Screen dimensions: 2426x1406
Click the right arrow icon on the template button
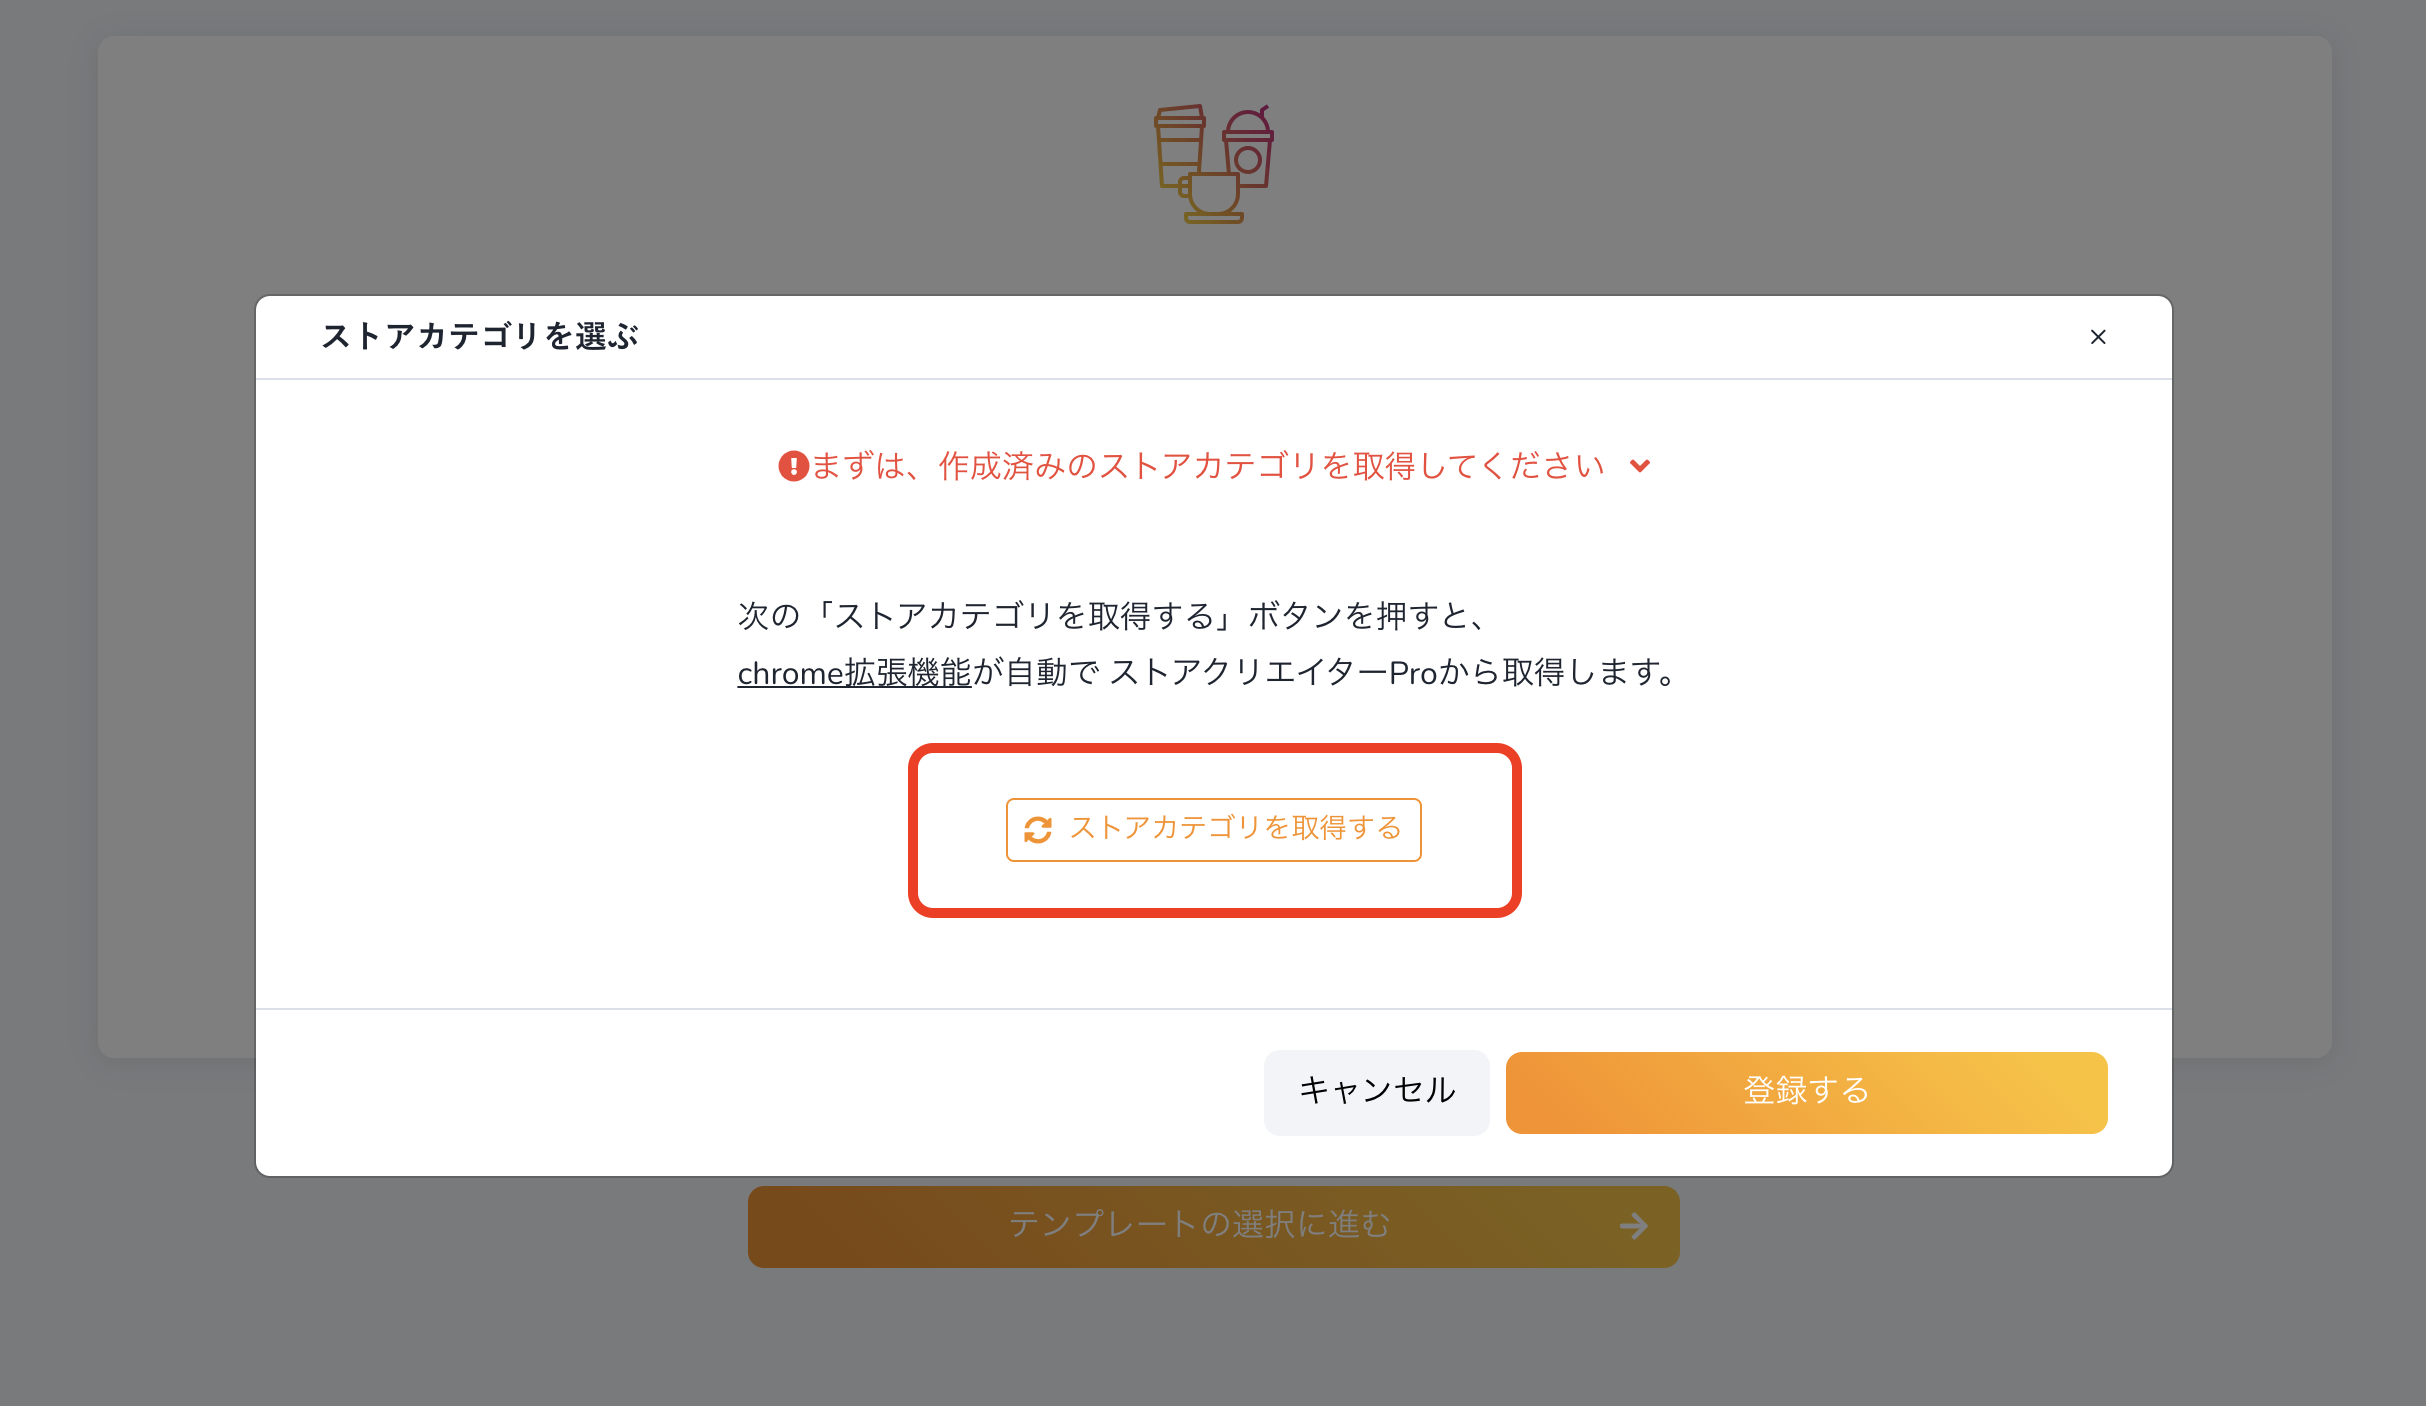1634,1226
